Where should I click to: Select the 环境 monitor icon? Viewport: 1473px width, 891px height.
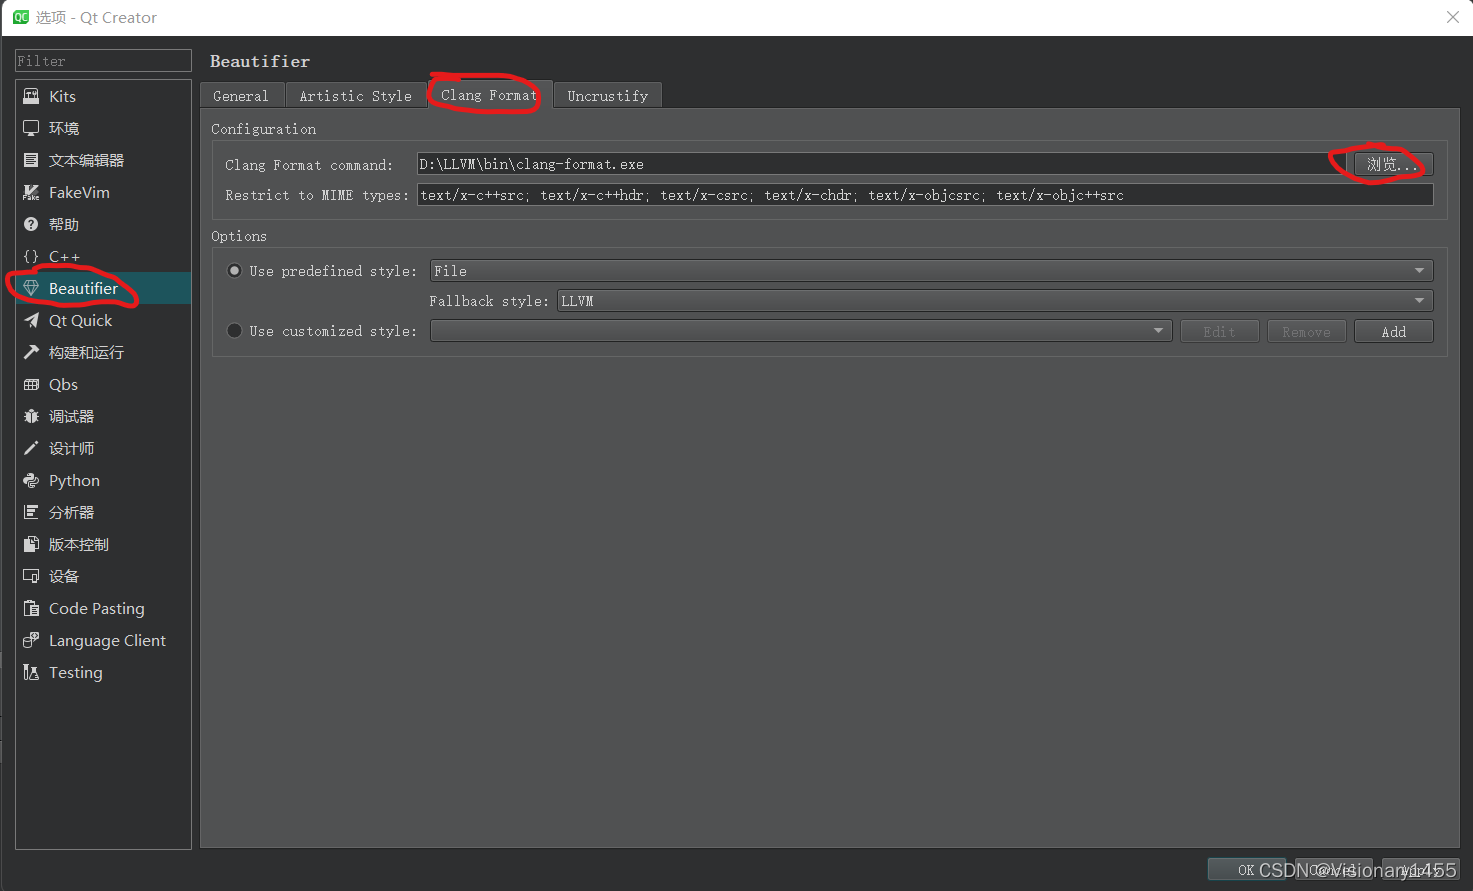[x=31, y=128]
